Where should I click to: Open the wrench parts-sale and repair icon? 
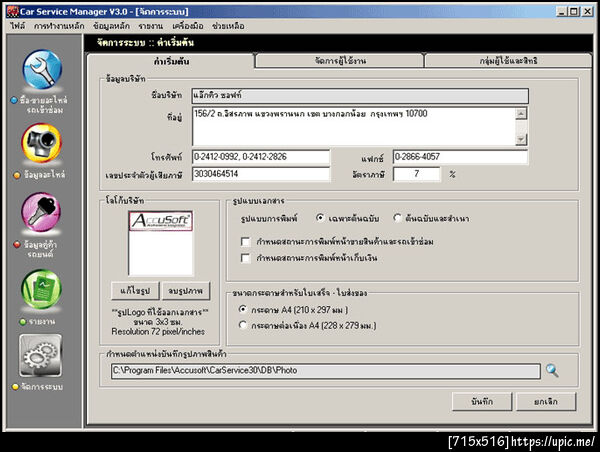pos(42,70)
